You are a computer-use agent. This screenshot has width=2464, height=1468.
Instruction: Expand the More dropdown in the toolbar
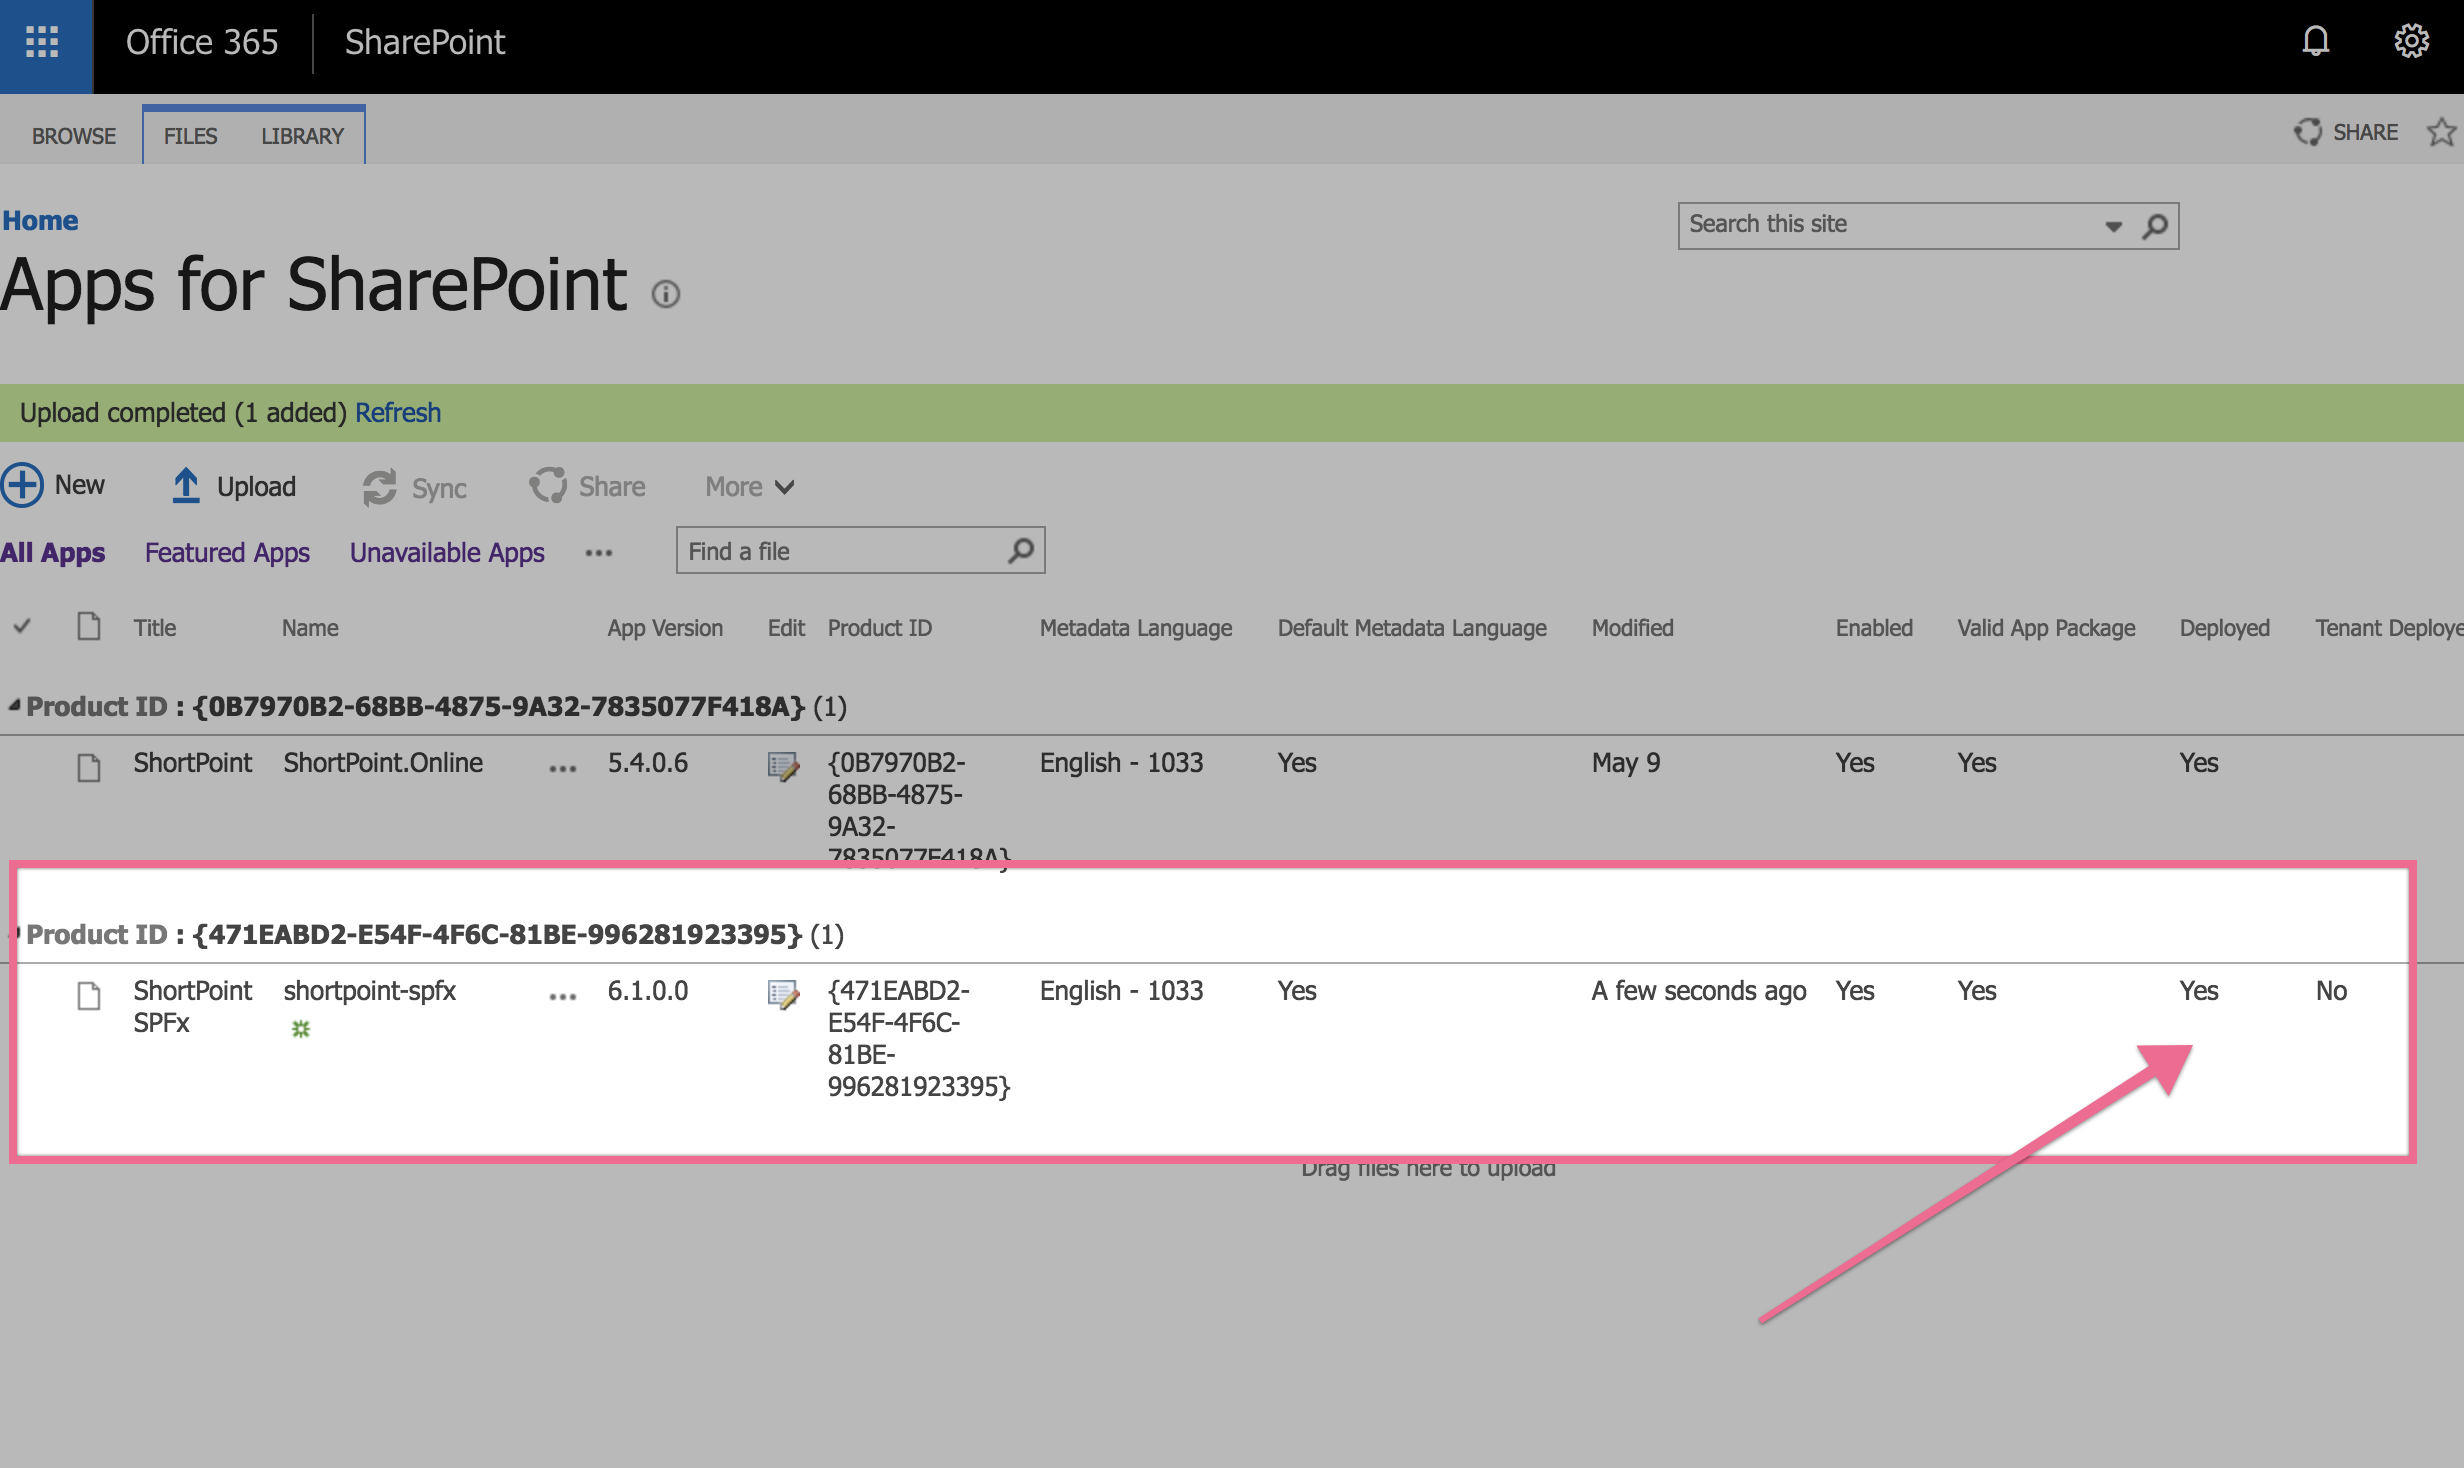pyautogui.click(x=750, y=487)
